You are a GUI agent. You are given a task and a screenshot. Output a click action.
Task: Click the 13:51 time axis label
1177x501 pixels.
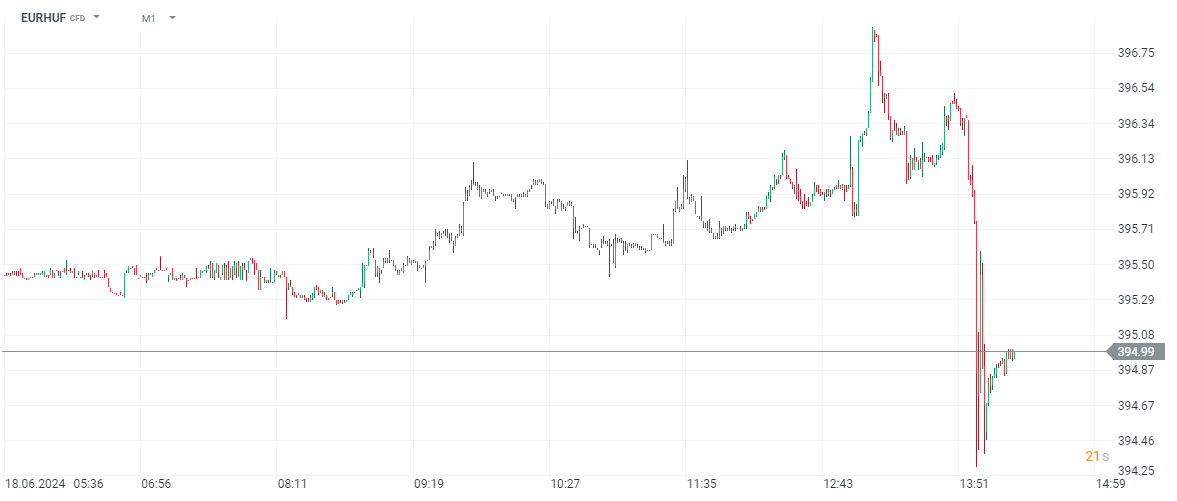[974, 484]
